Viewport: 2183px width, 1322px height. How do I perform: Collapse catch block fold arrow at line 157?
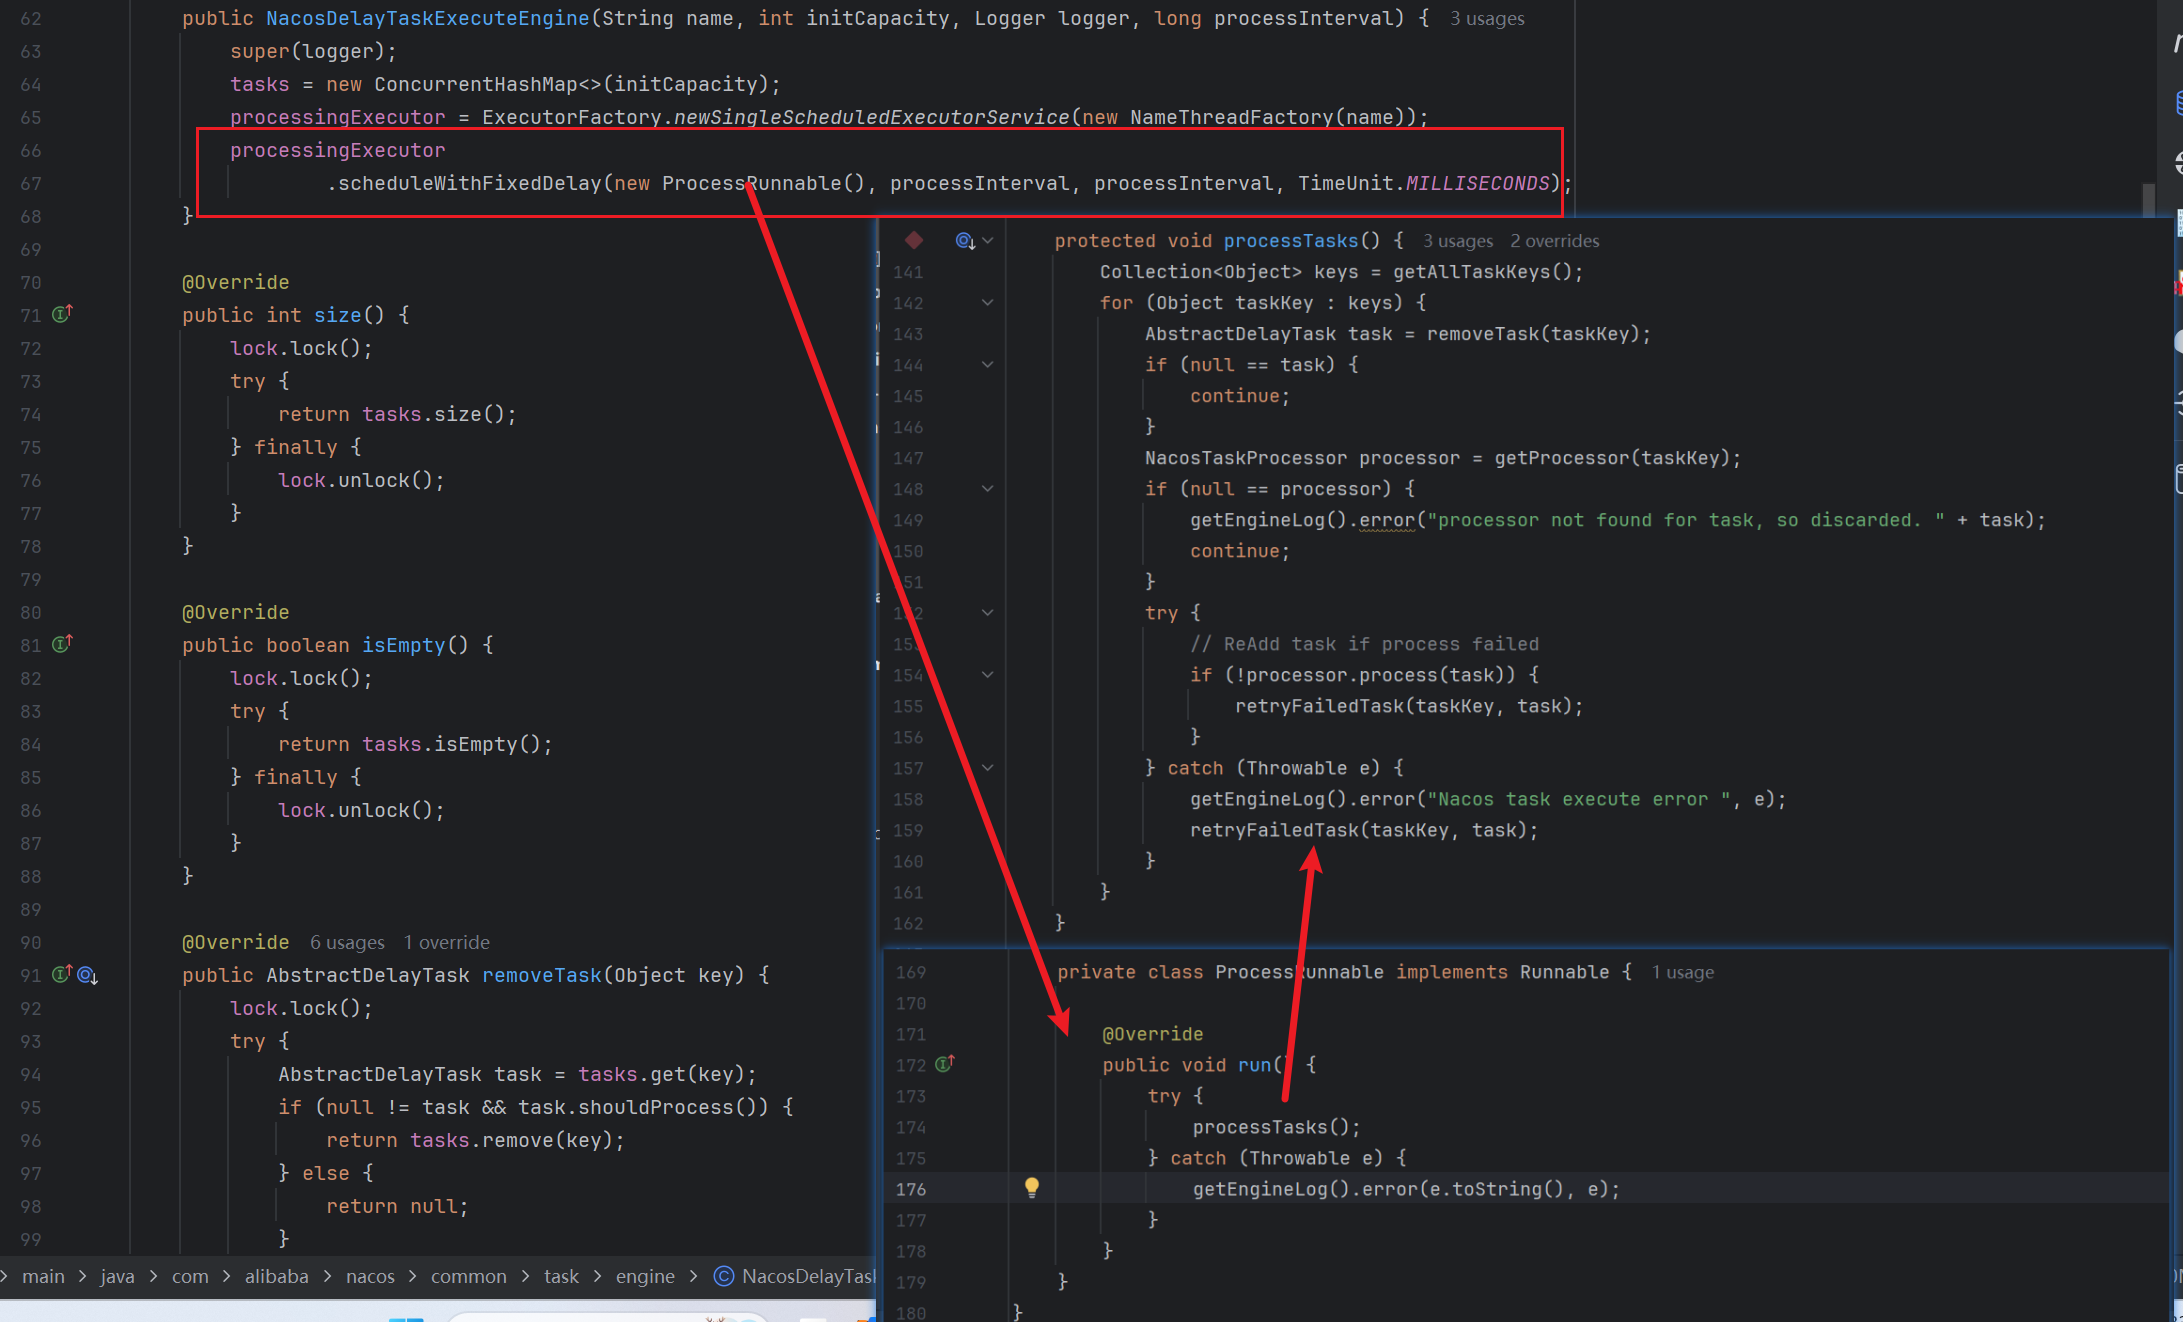pyautogui.click(x=987, y=768)
